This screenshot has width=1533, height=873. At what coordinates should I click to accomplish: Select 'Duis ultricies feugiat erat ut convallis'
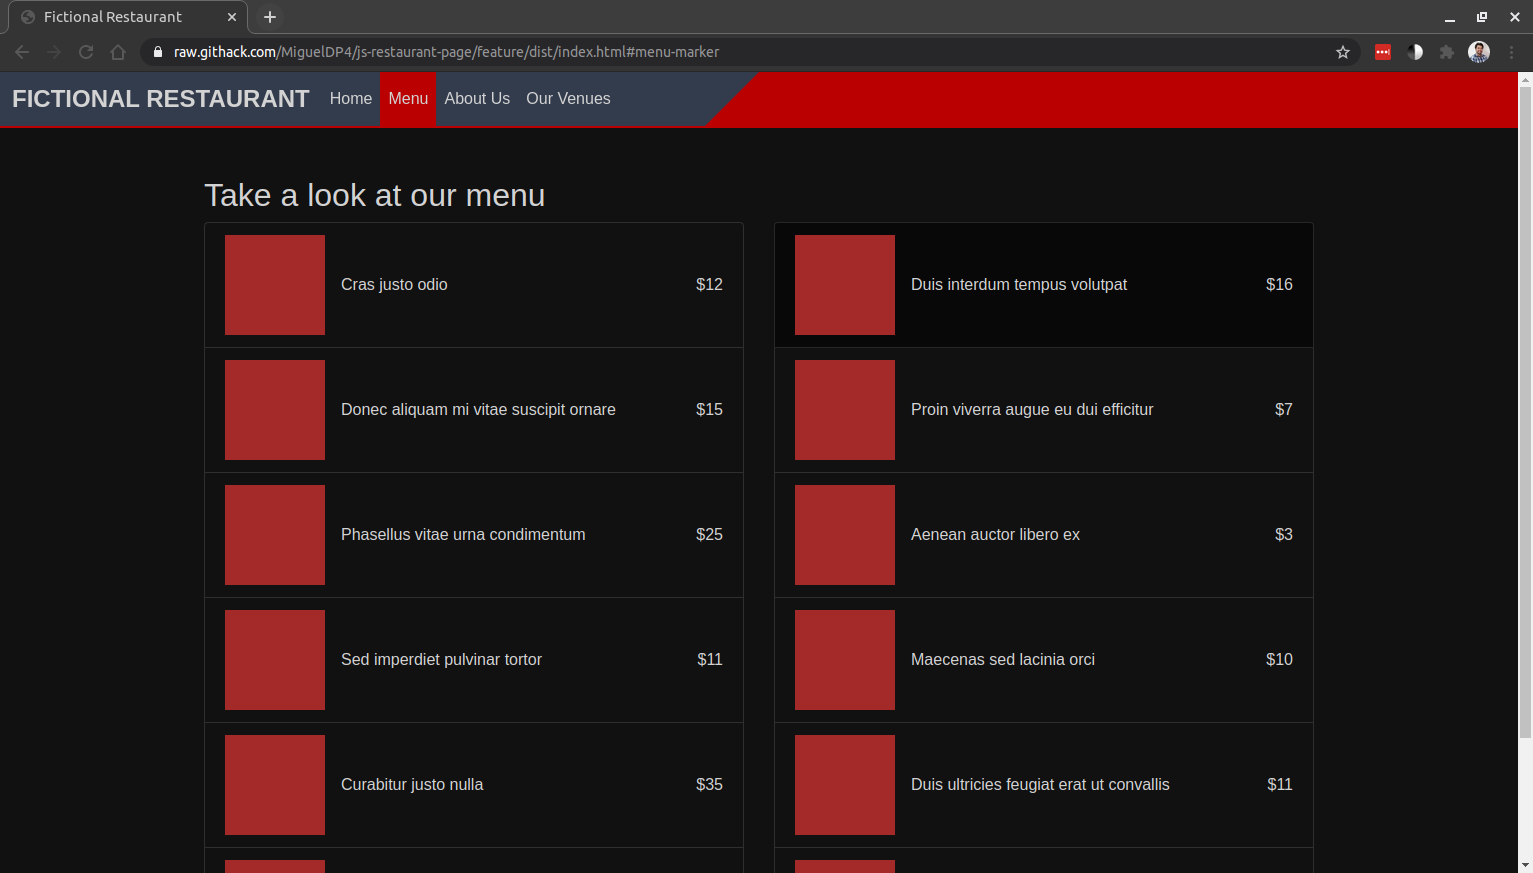[x=1040, y=785]
